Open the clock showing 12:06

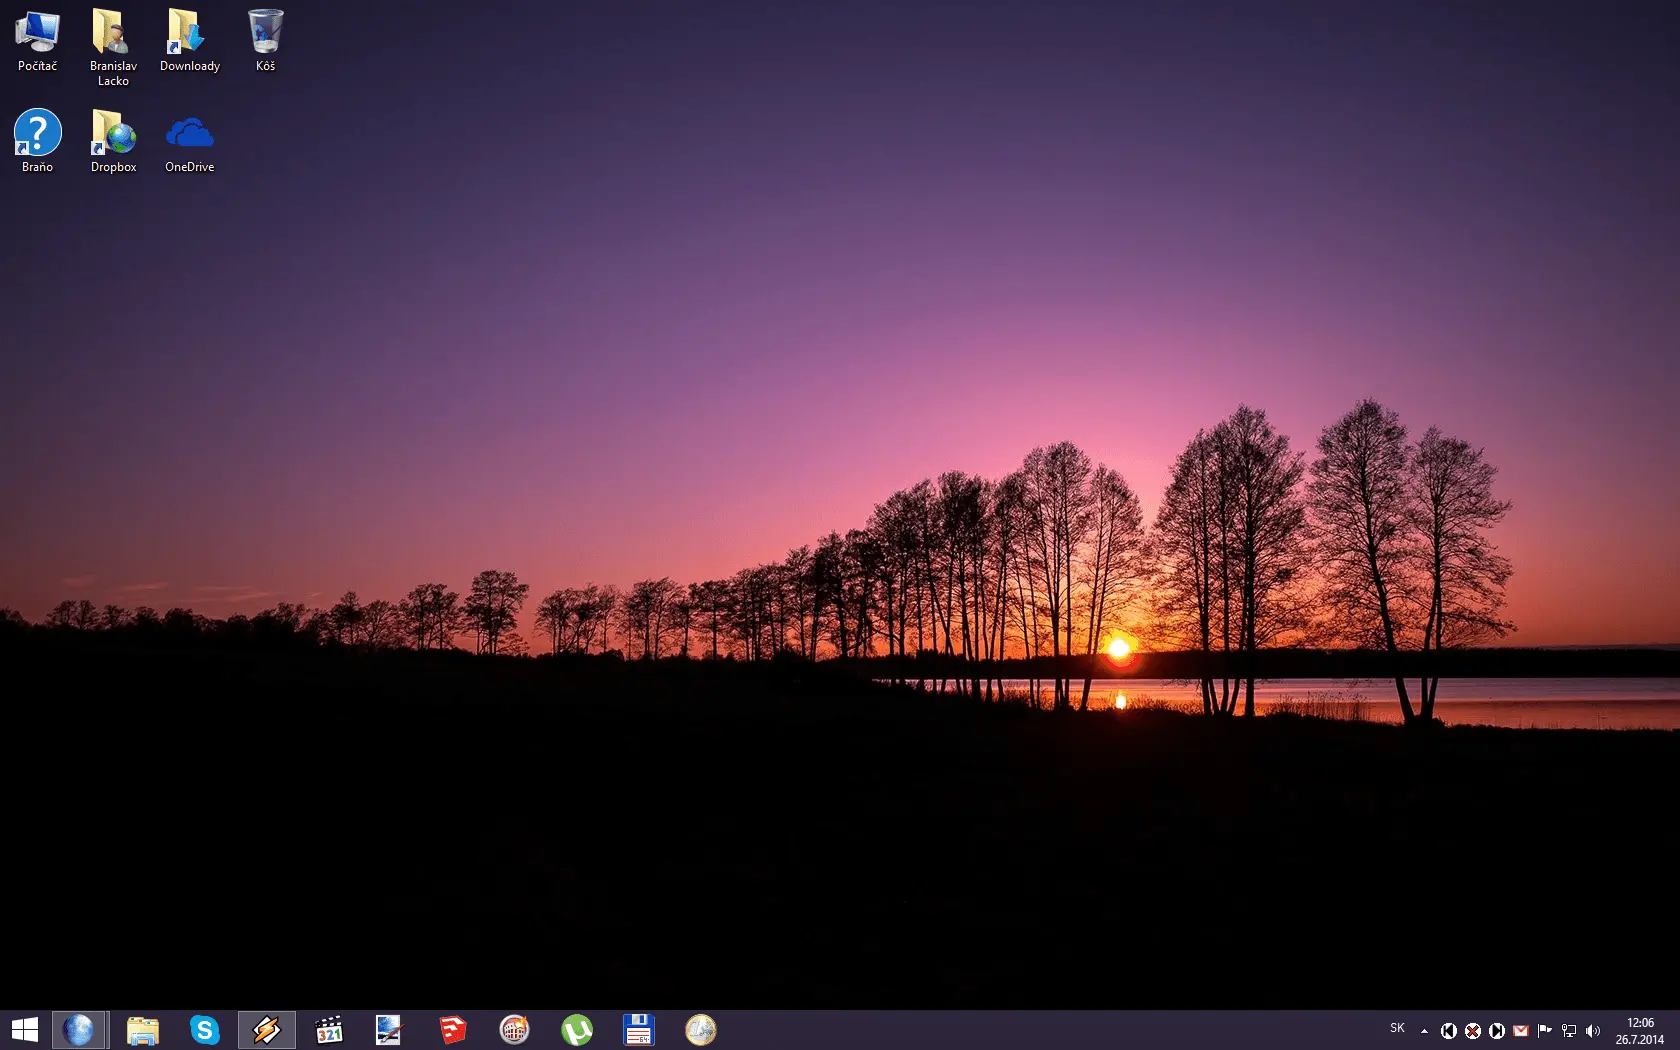(x=1639, y=1031)
